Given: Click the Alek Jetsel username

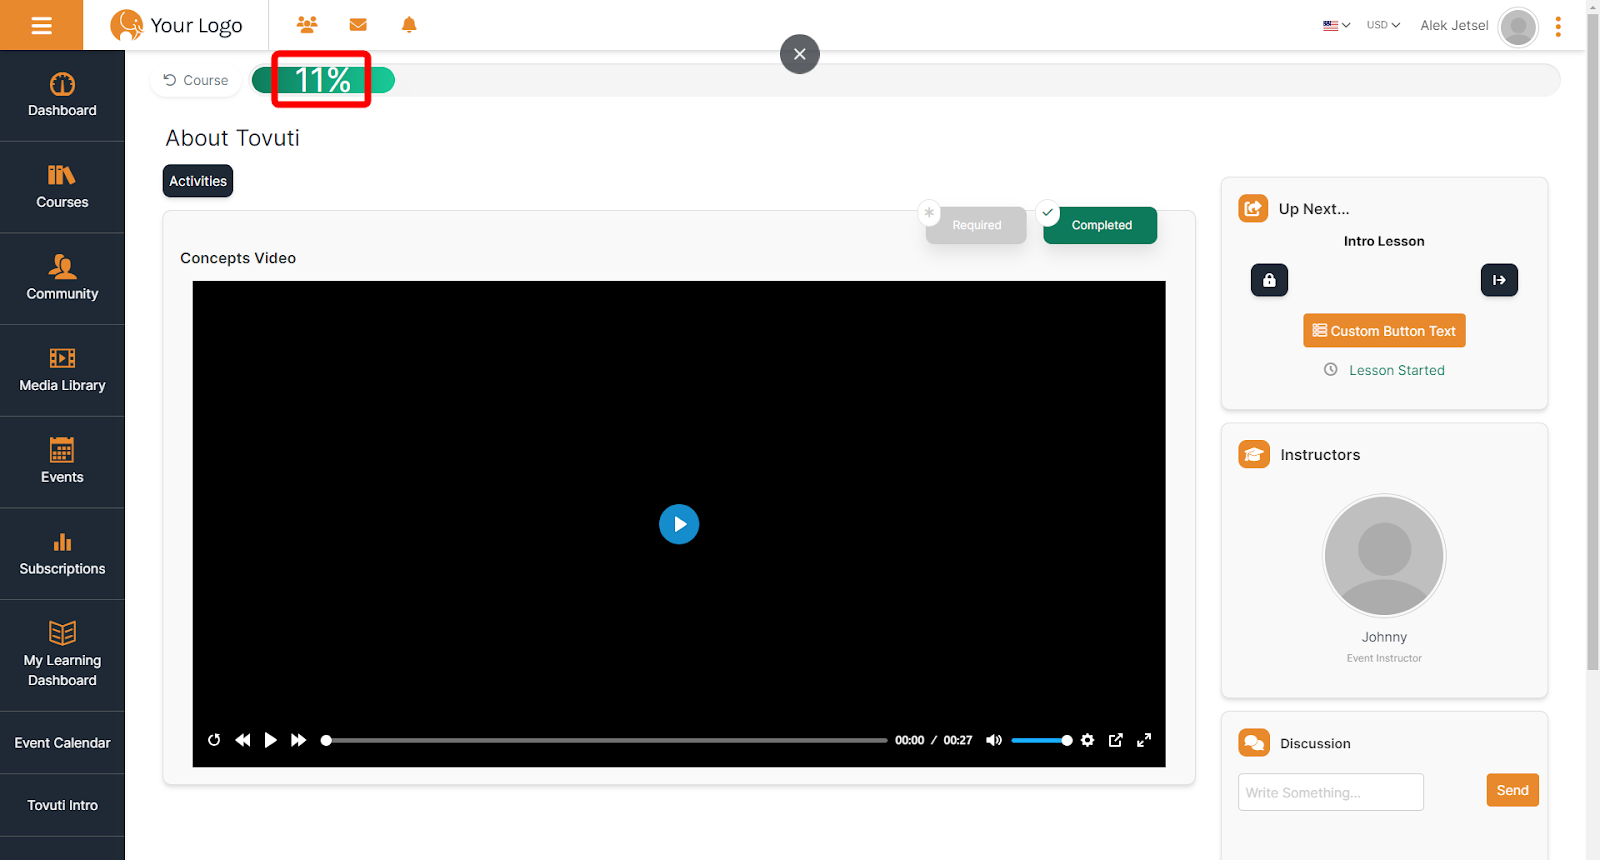Looking at the screenshot, I should coord(1454,26).
